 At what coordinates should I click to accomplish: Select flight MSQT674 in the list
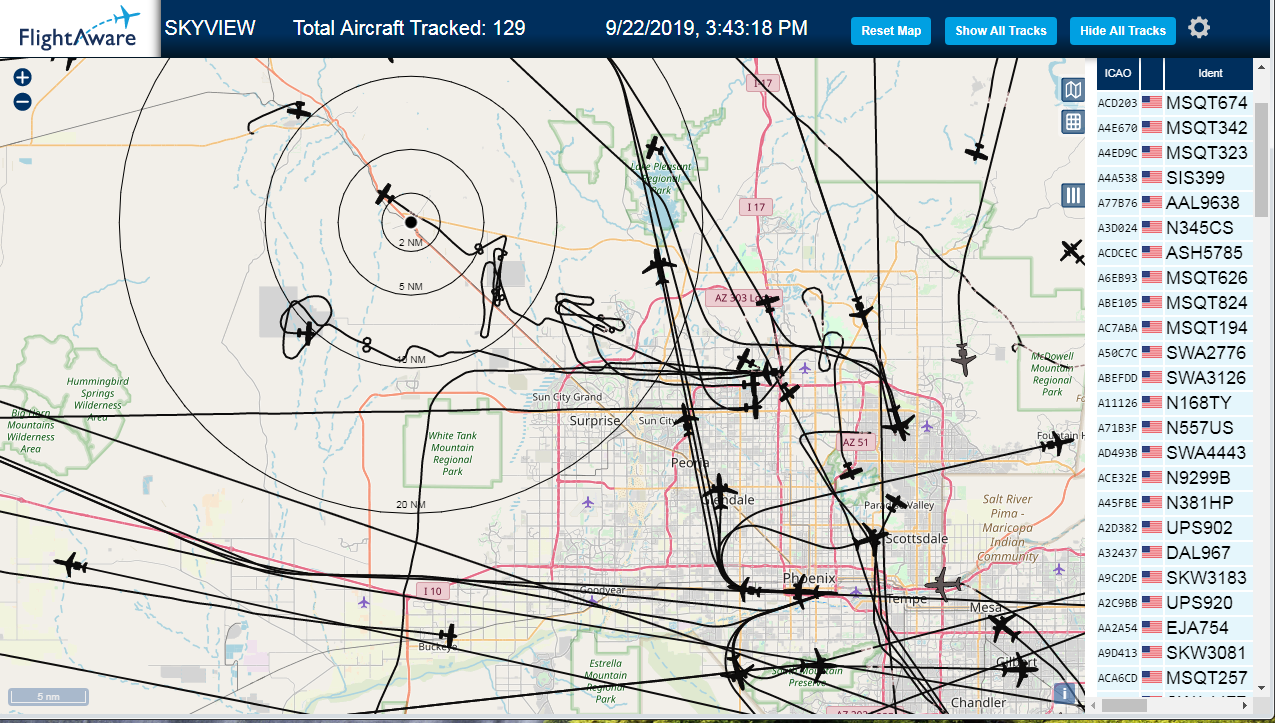point(1175,102)
